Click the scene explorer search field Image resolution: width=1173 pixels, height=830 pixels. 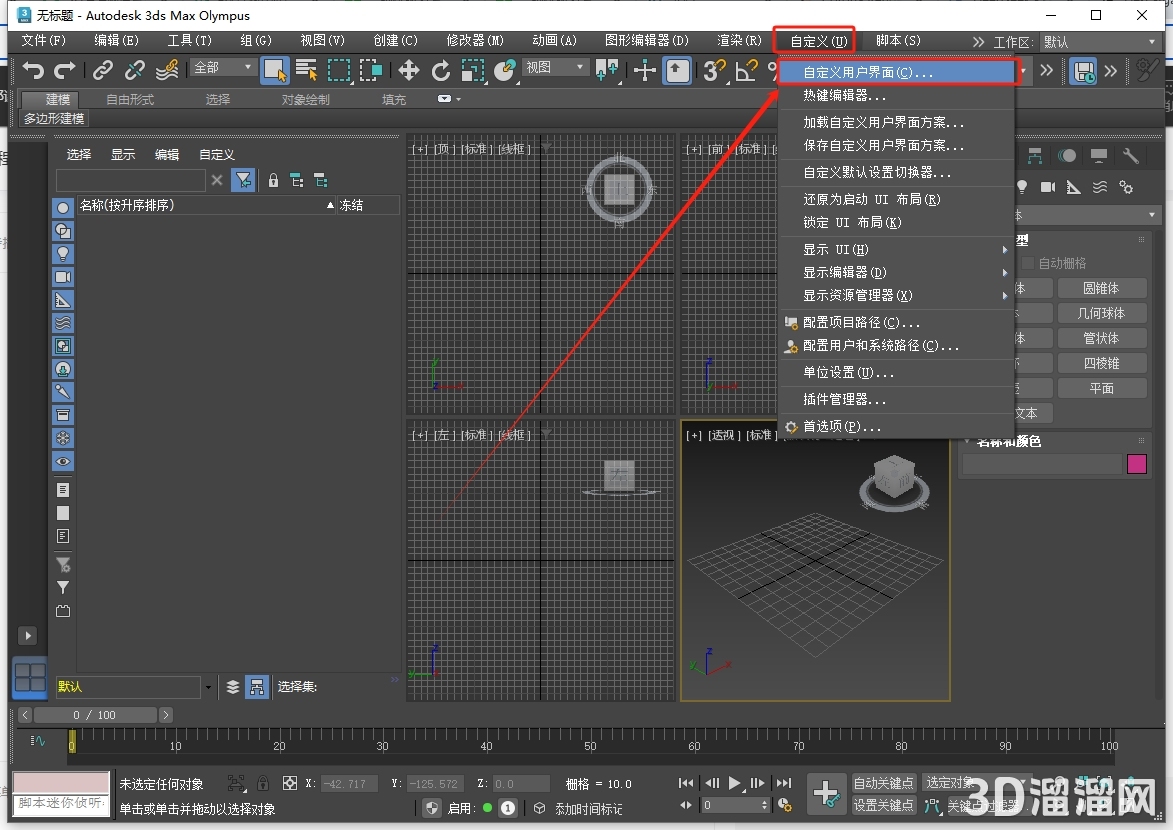[x=130, y=180]
